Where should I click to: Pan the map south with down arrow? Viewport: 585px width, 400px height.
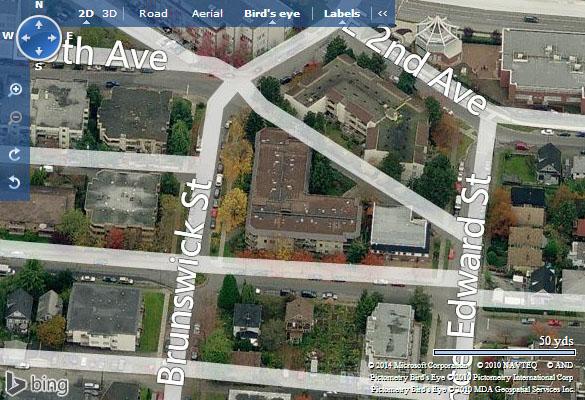tap(39, 51)
